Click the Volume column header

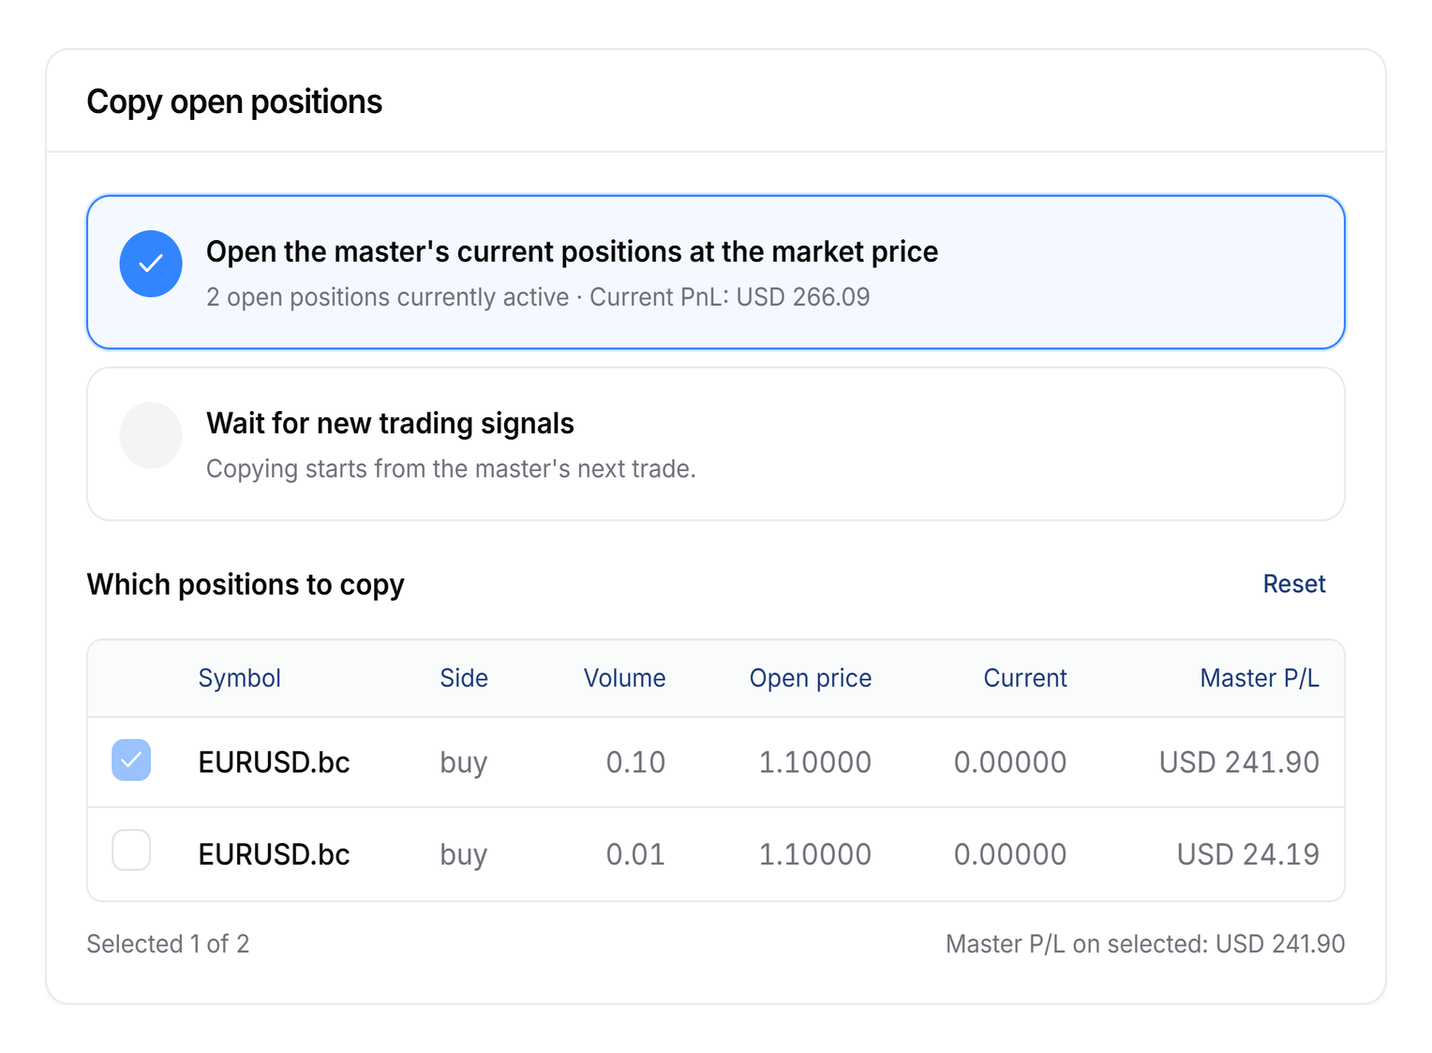click(x=624, y=678)
